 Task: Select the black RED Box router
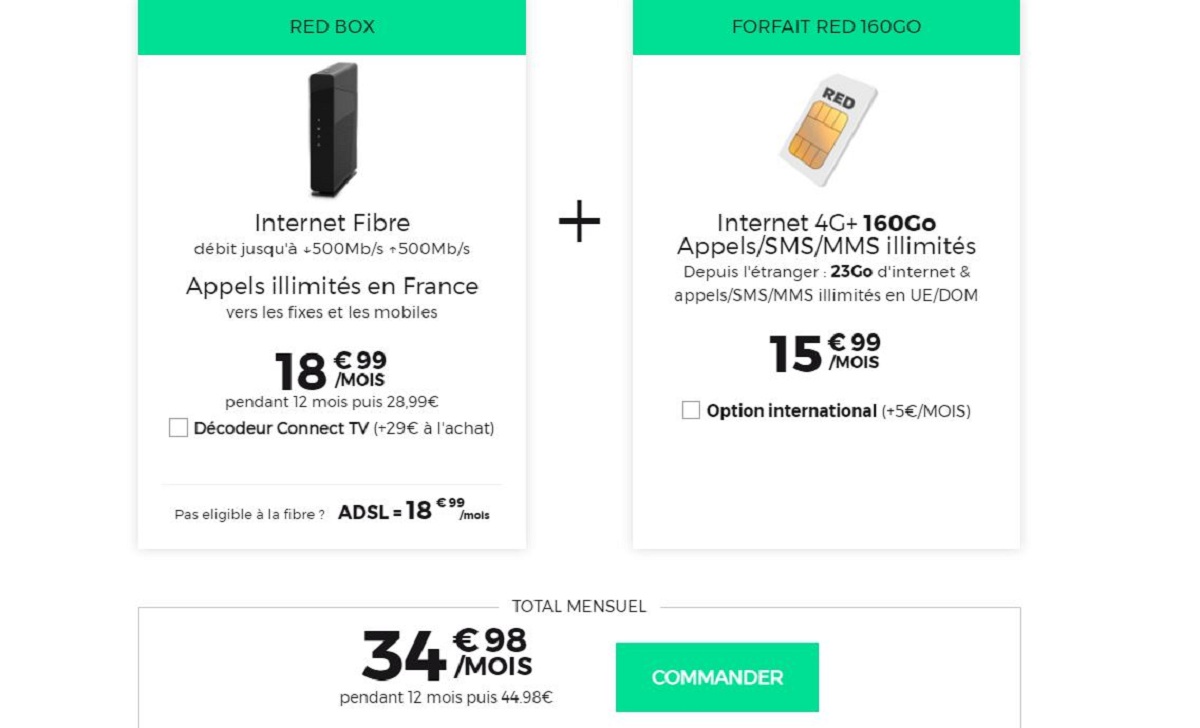(x=332, y=130)
